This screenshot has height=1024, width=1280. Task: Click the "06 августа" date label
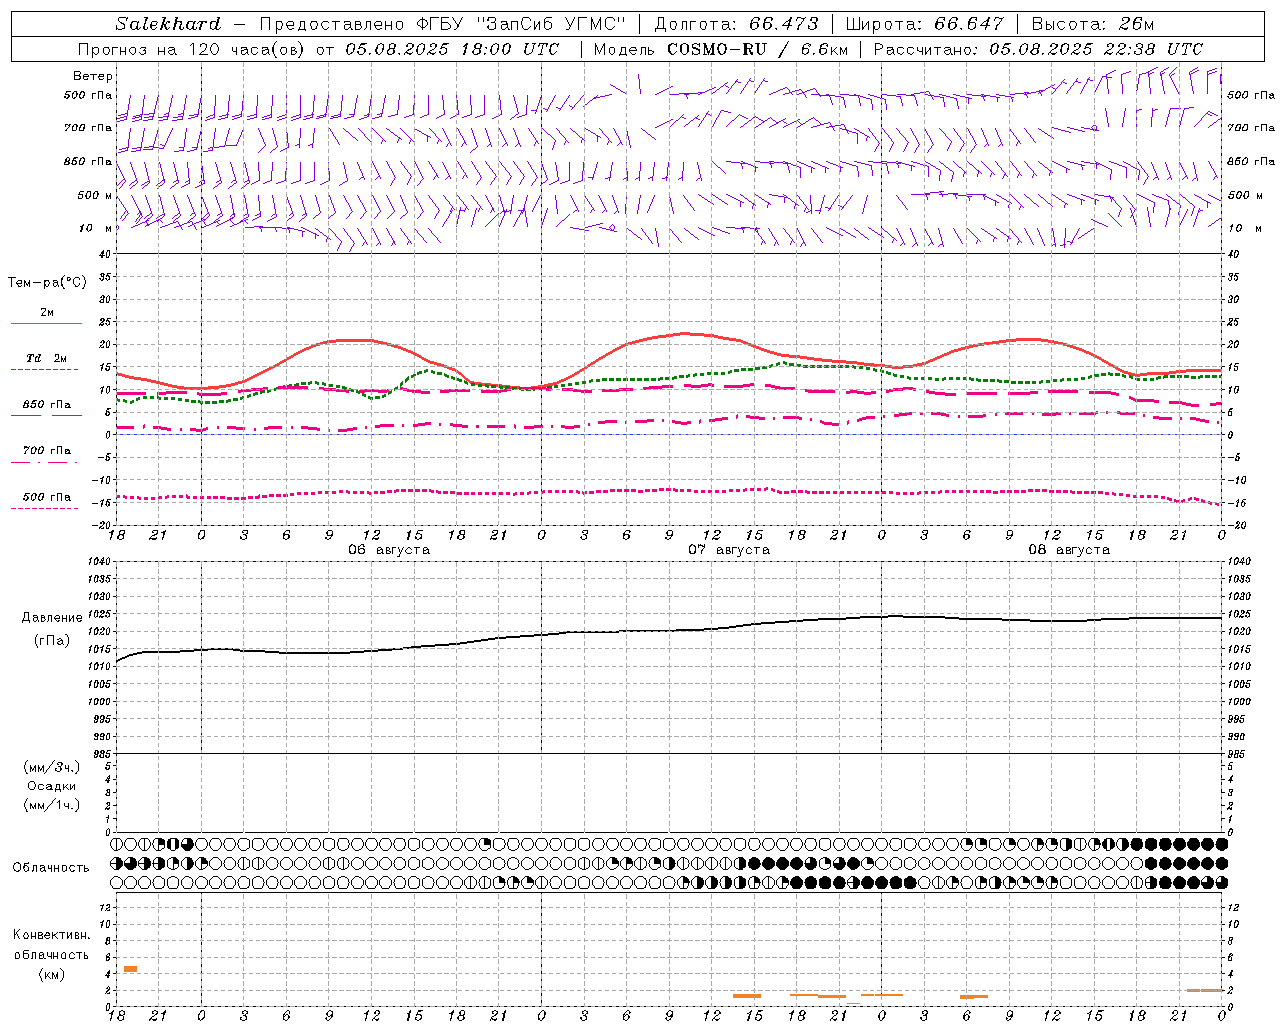point(389,550)
